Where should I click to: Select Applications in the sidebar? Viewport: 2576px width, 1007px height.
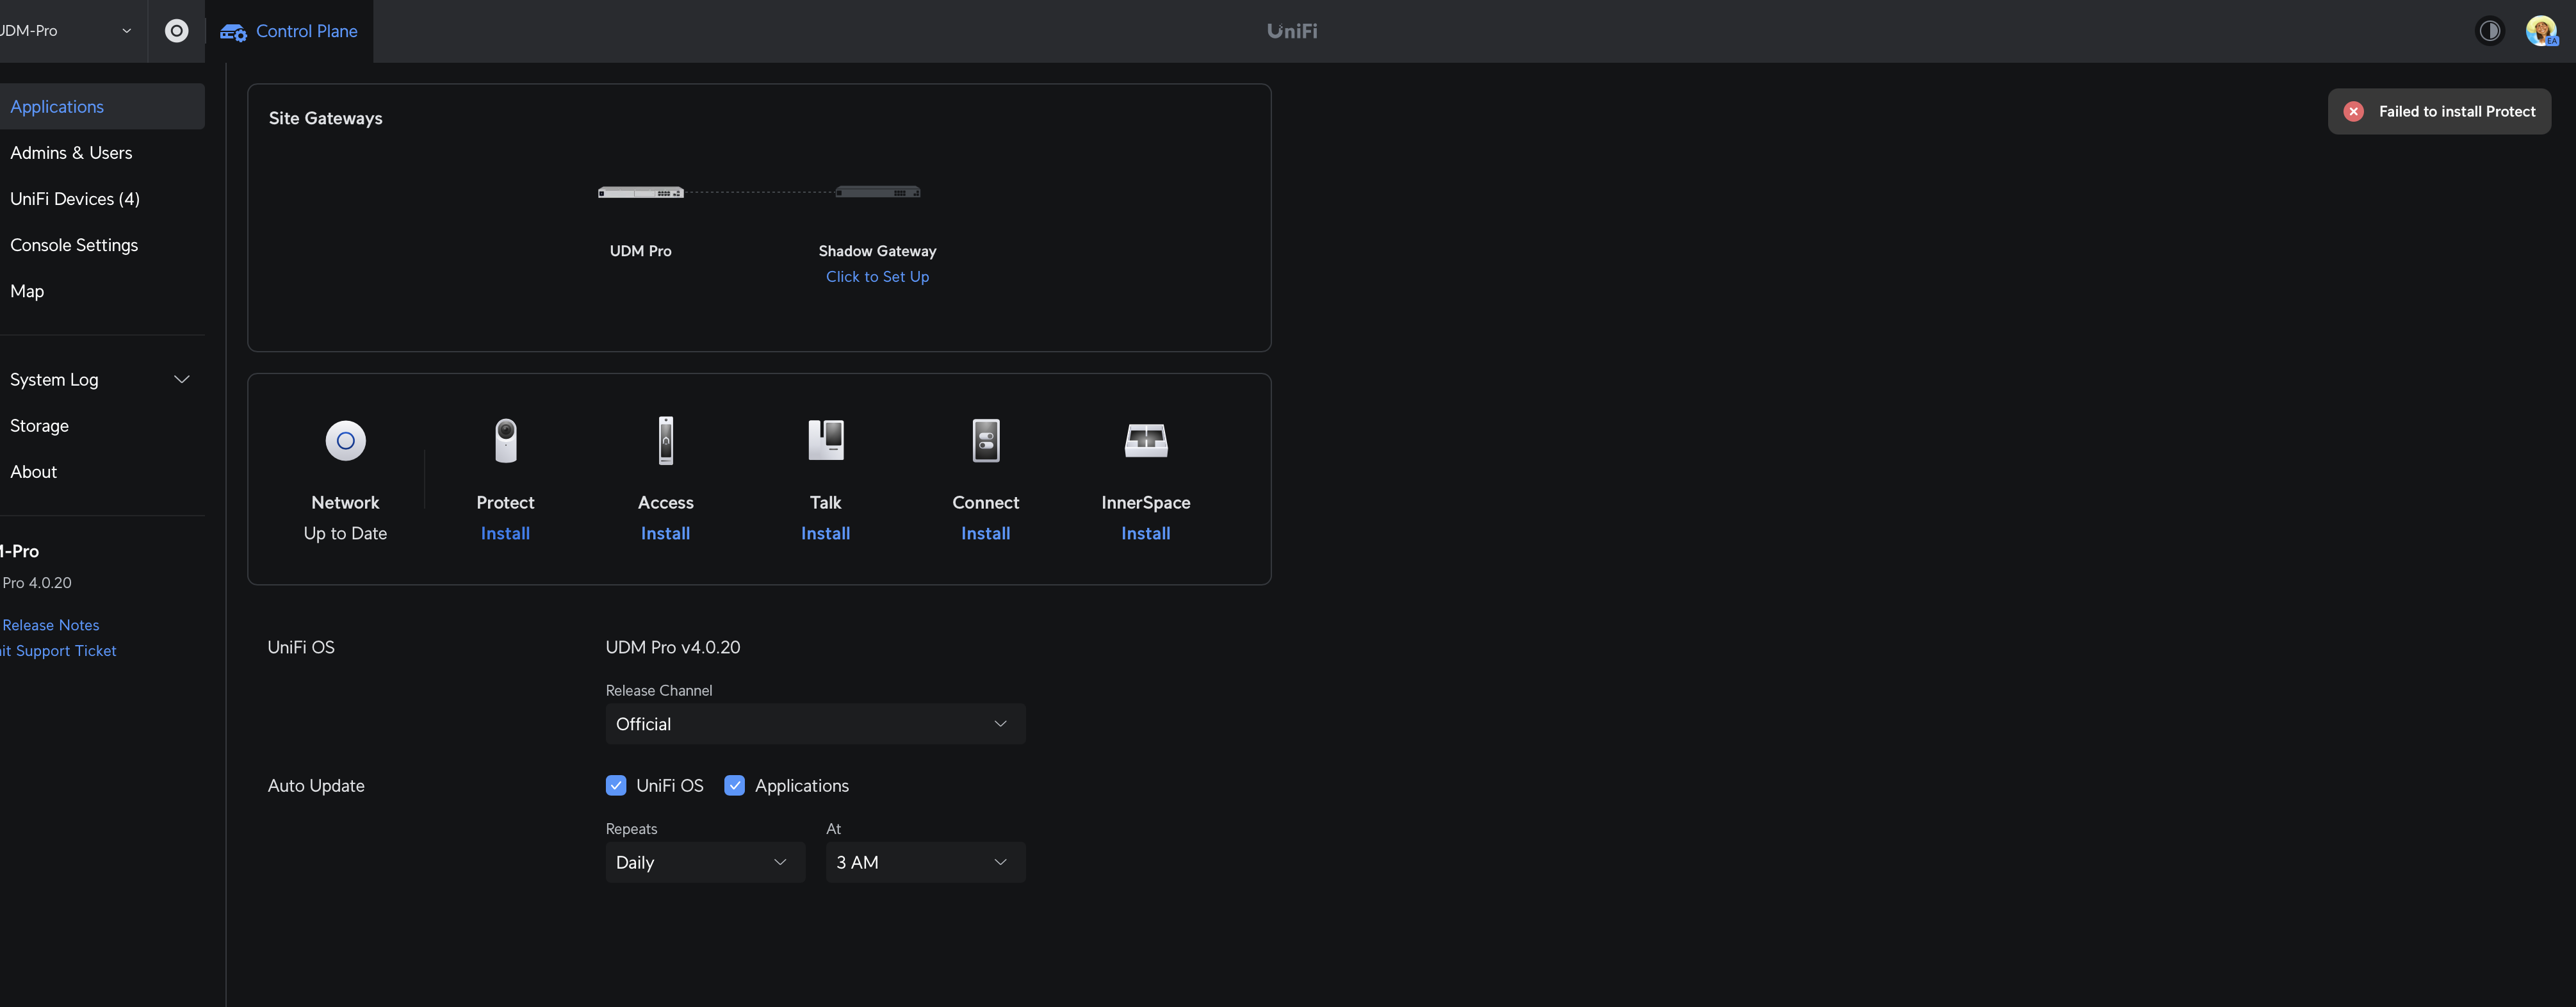point(102,106)
